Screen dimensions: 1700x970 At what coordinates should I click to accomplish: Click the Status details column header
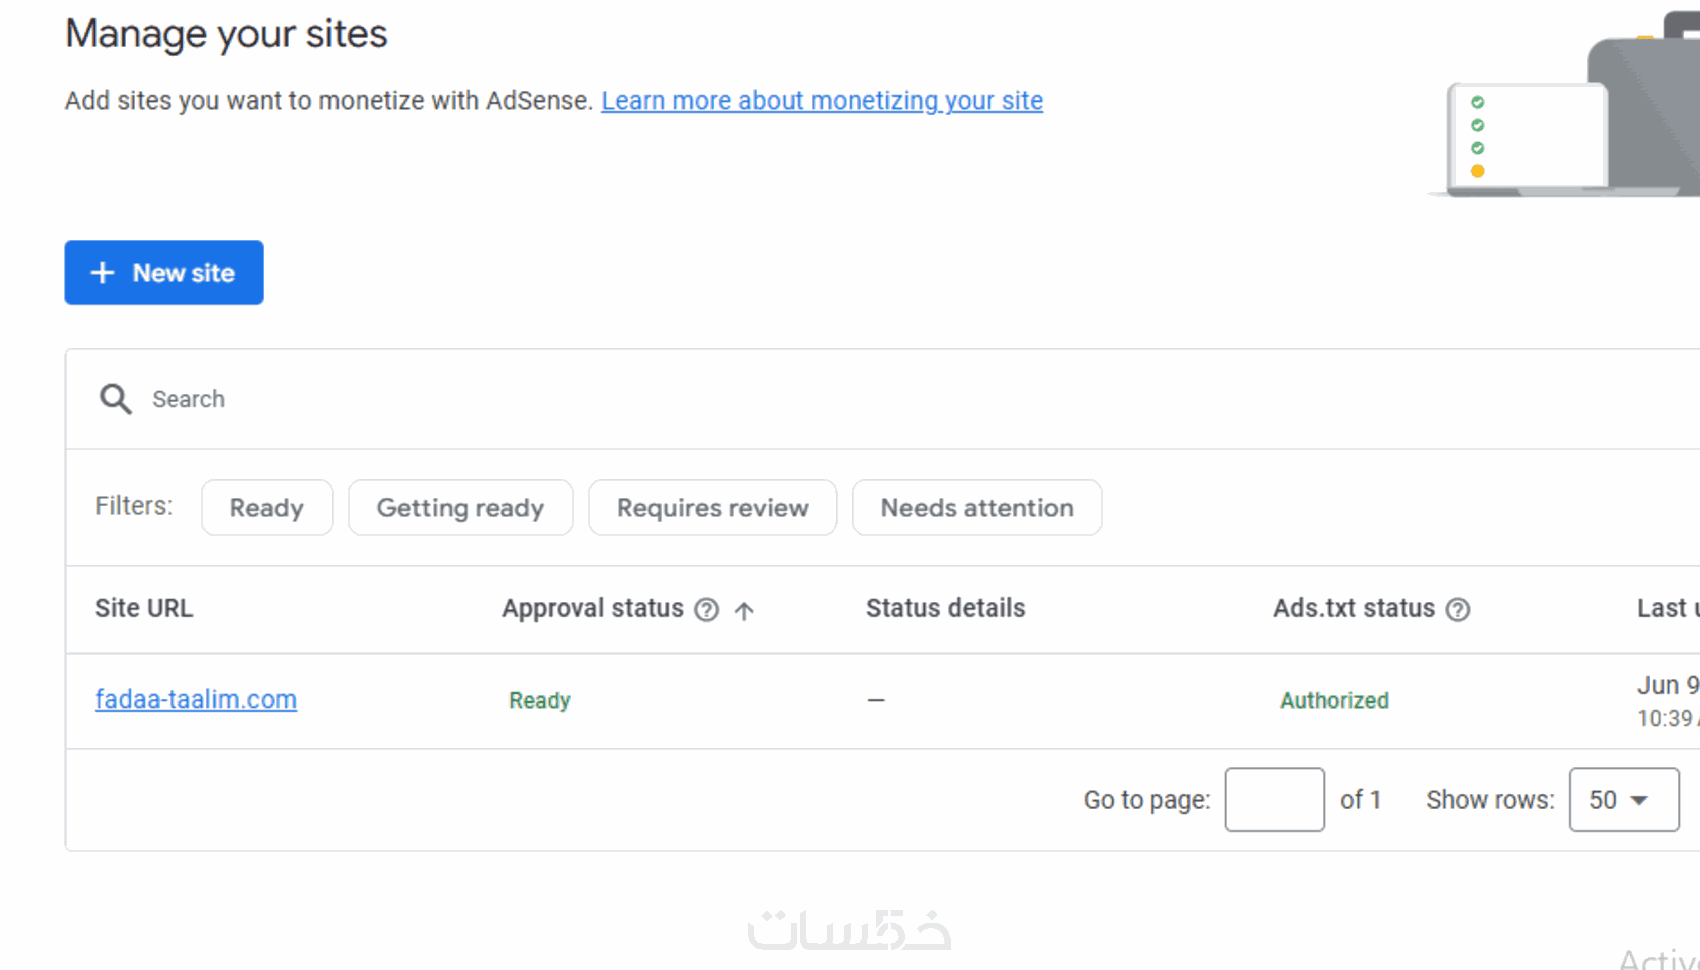pos(945,609)
